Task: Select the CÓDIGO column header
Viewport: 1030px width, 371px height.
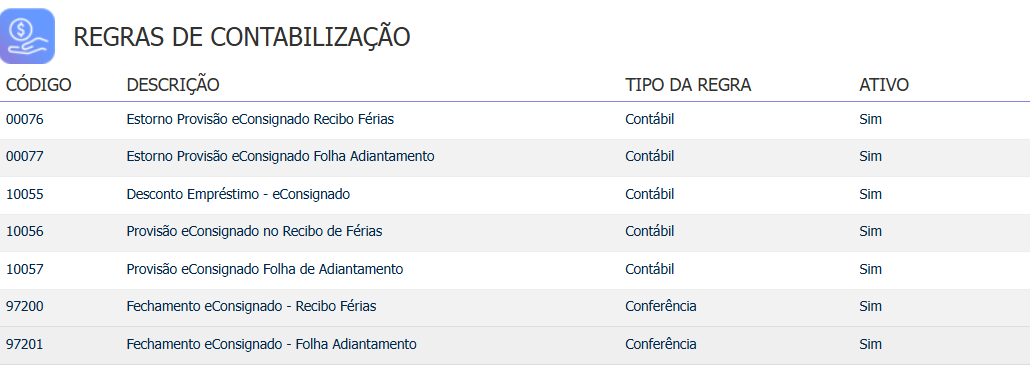Action: tap(39, 85)
